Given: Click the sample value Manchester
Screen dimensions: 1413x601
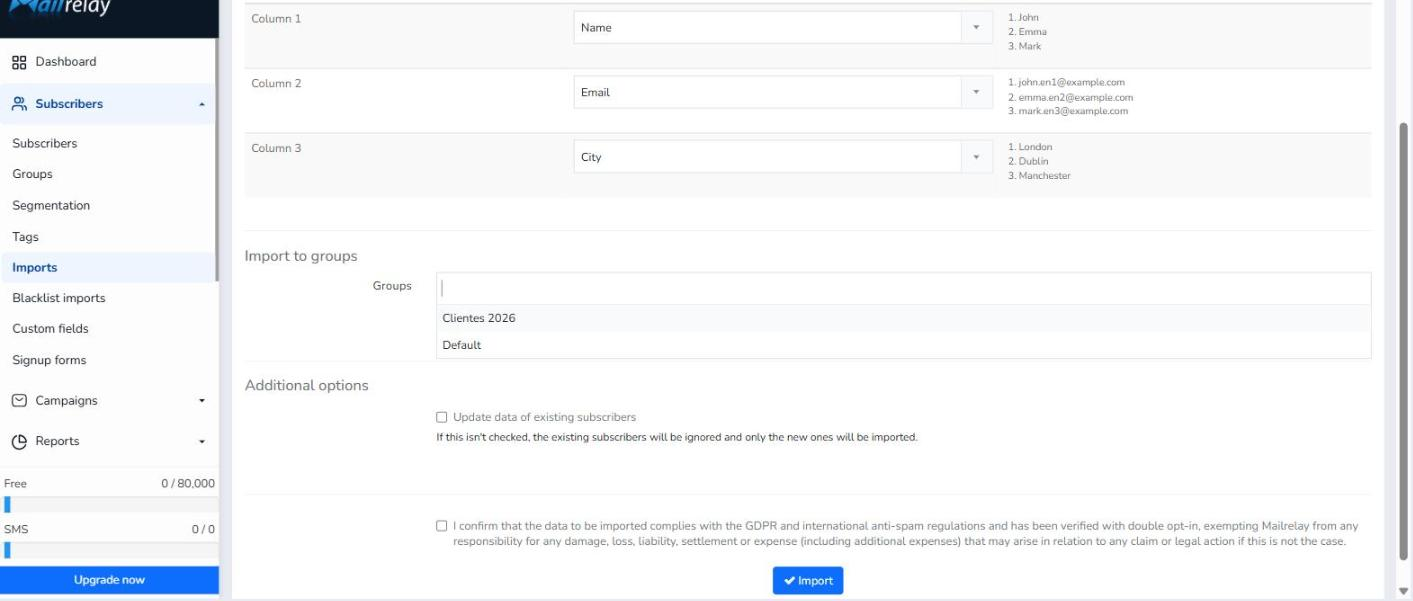Looking at the screenshot, I should [x=1044, y=176].
